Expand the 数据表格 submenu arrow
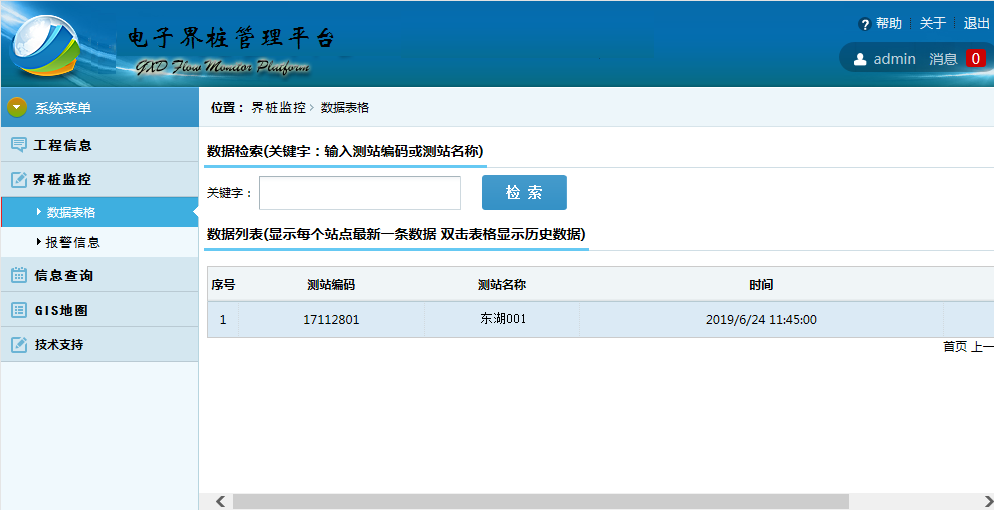Viewport: 994px width, 526px height. click(x=39, y=212)
